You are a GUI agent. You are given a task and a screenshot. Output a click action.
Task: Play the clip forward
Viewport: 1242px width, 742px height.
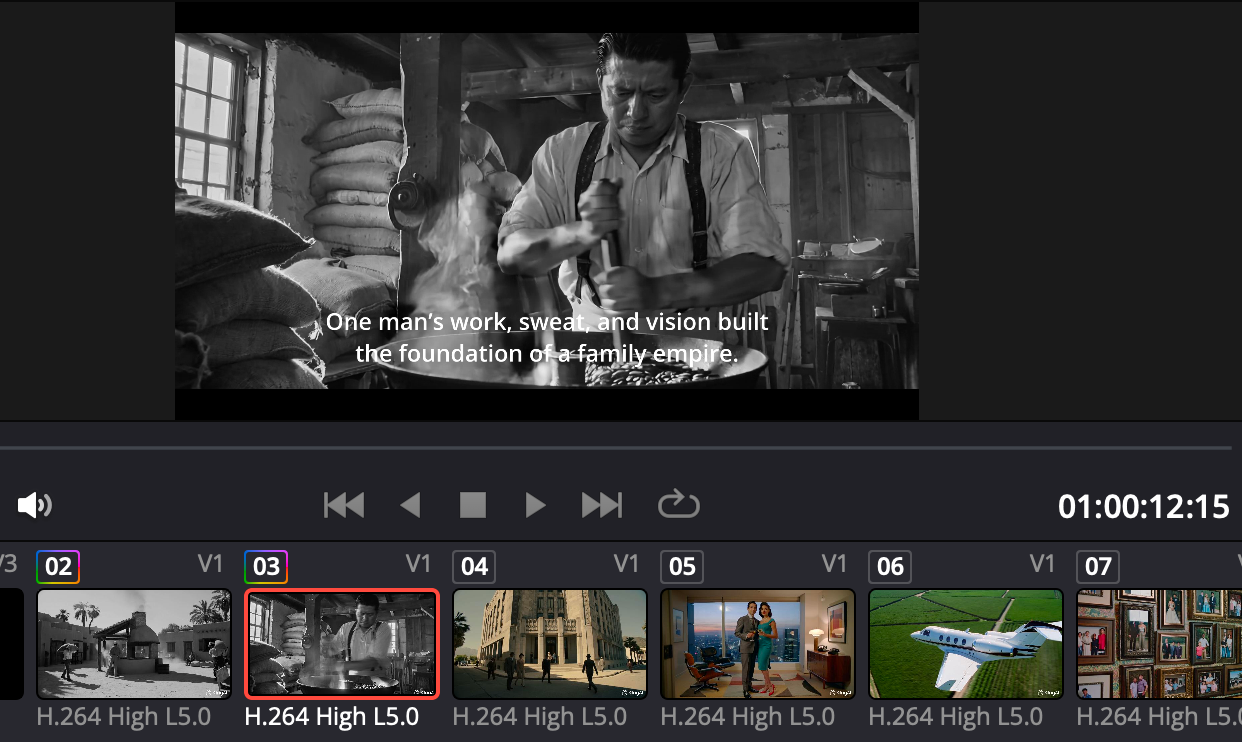click(x=536, y=505)
